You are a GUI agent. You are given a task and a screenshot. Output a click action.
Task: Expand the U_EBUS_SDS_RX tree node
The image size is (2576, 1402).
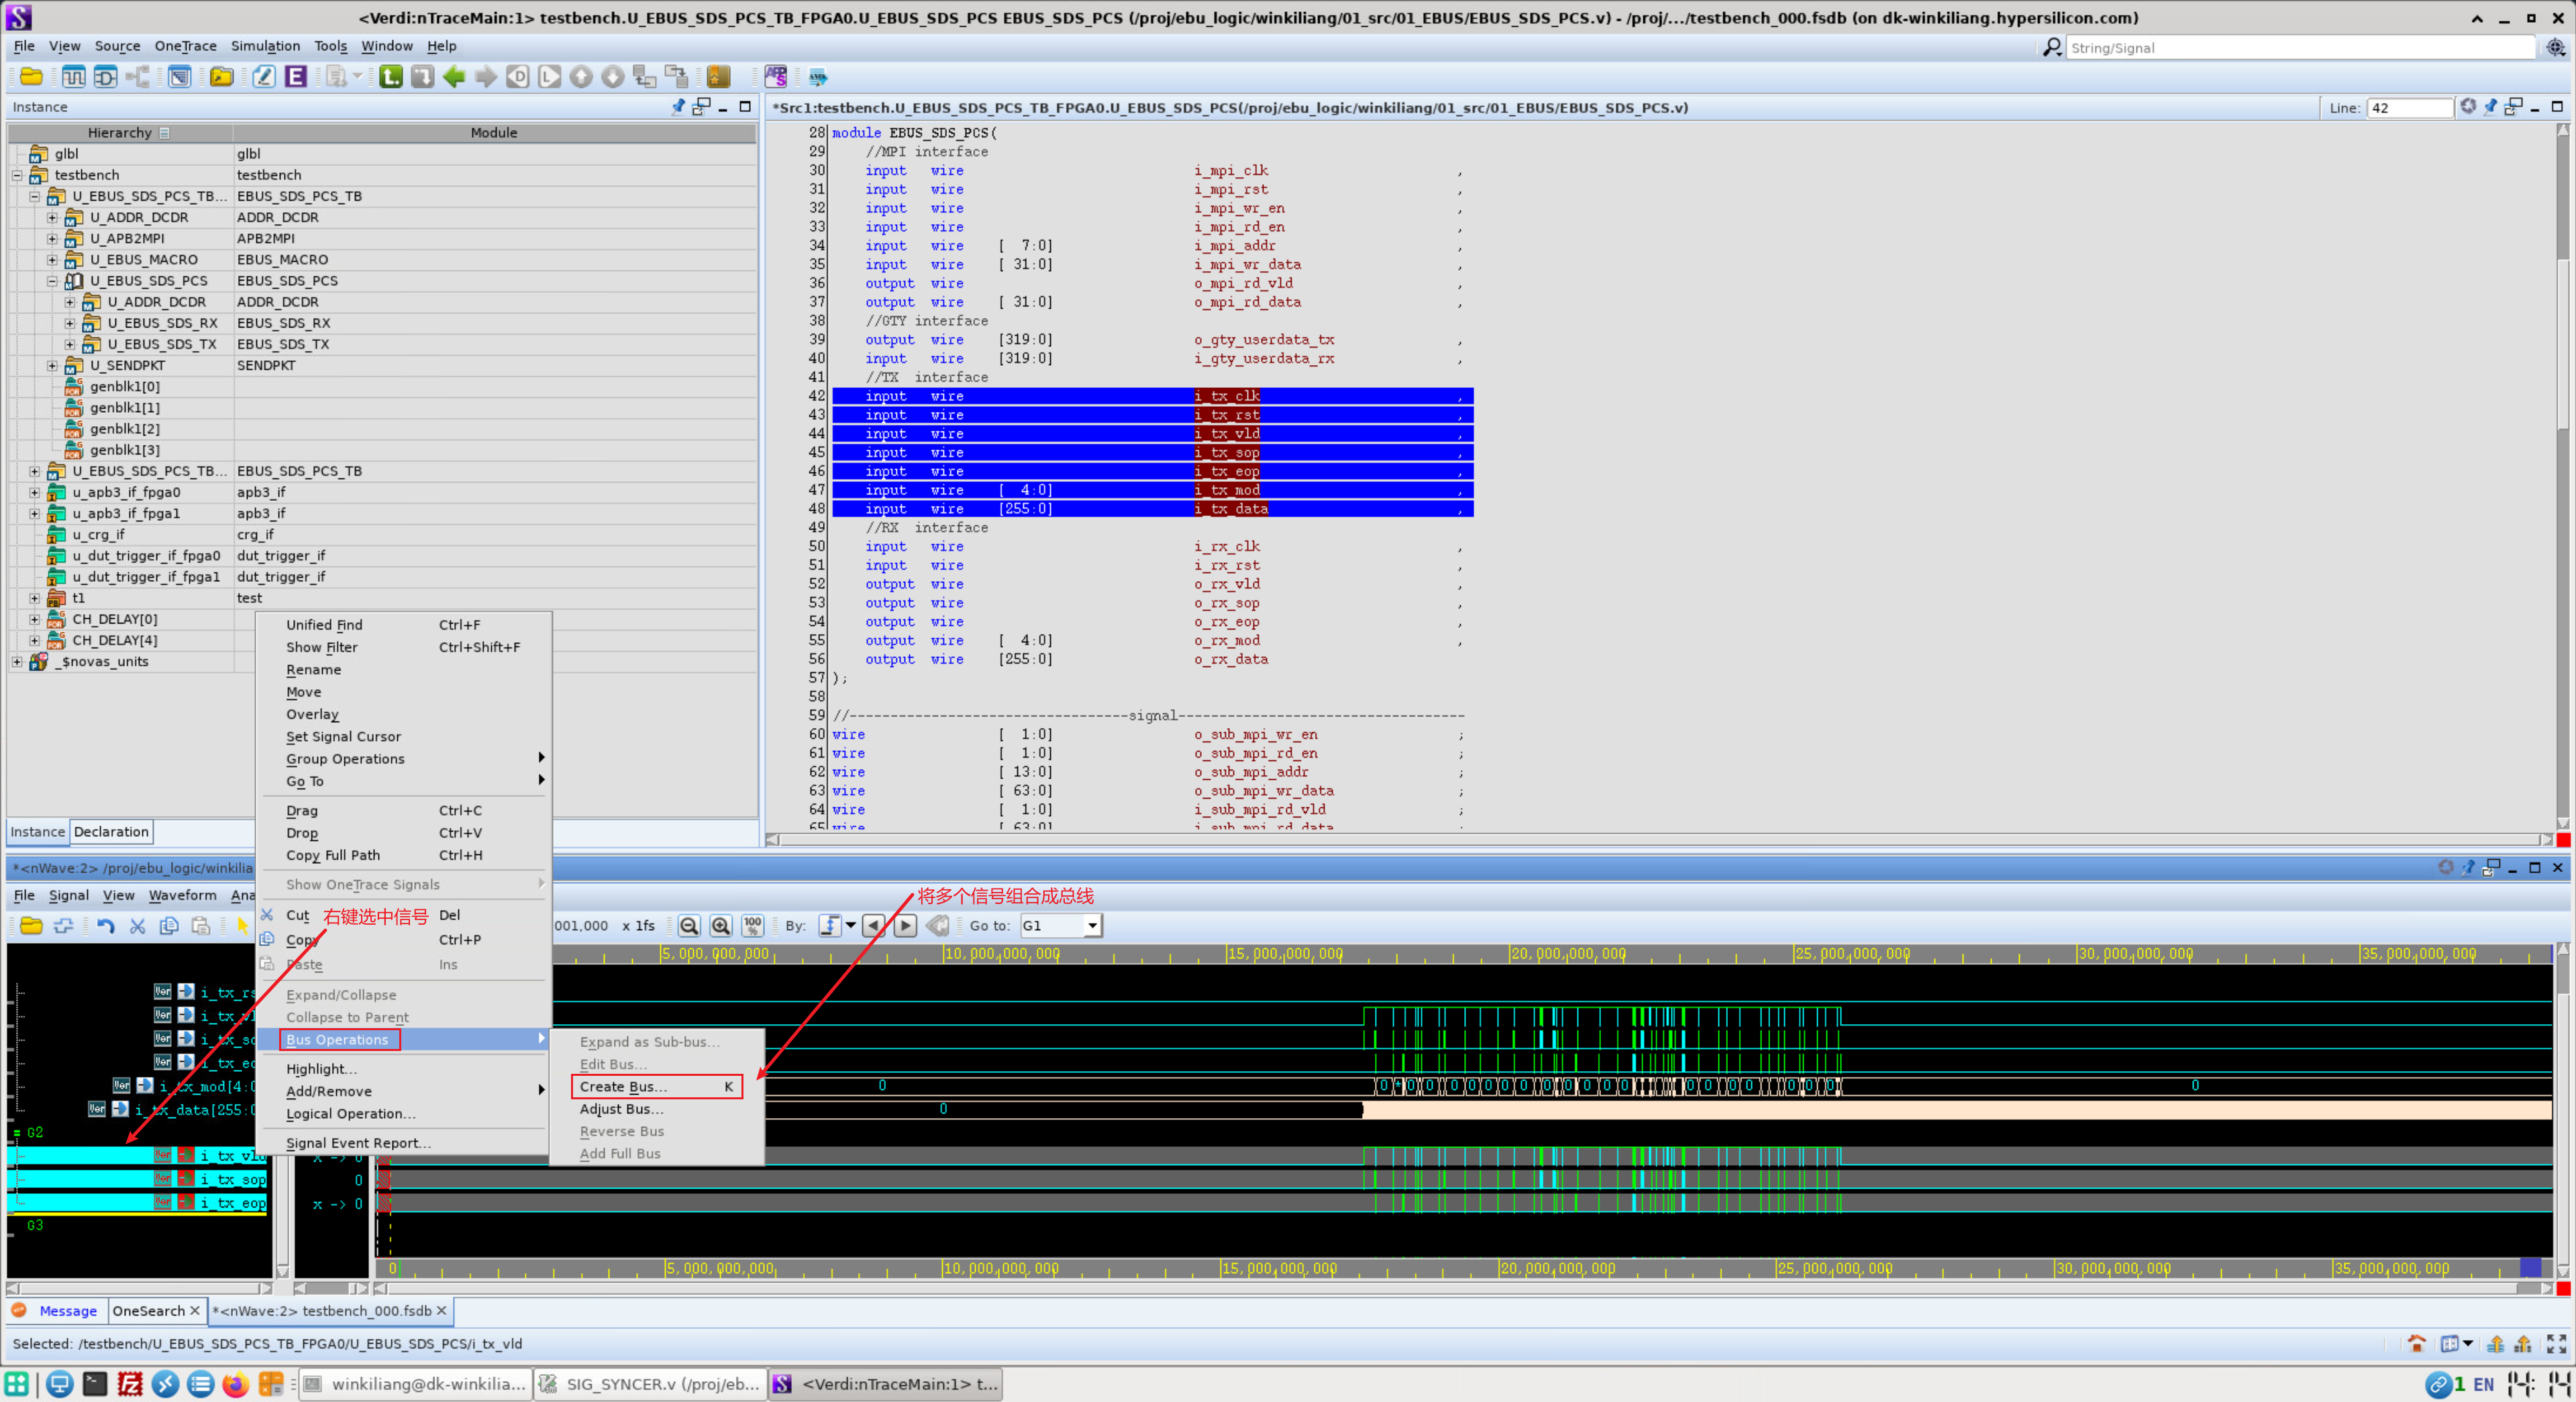[x=70, y=323]
